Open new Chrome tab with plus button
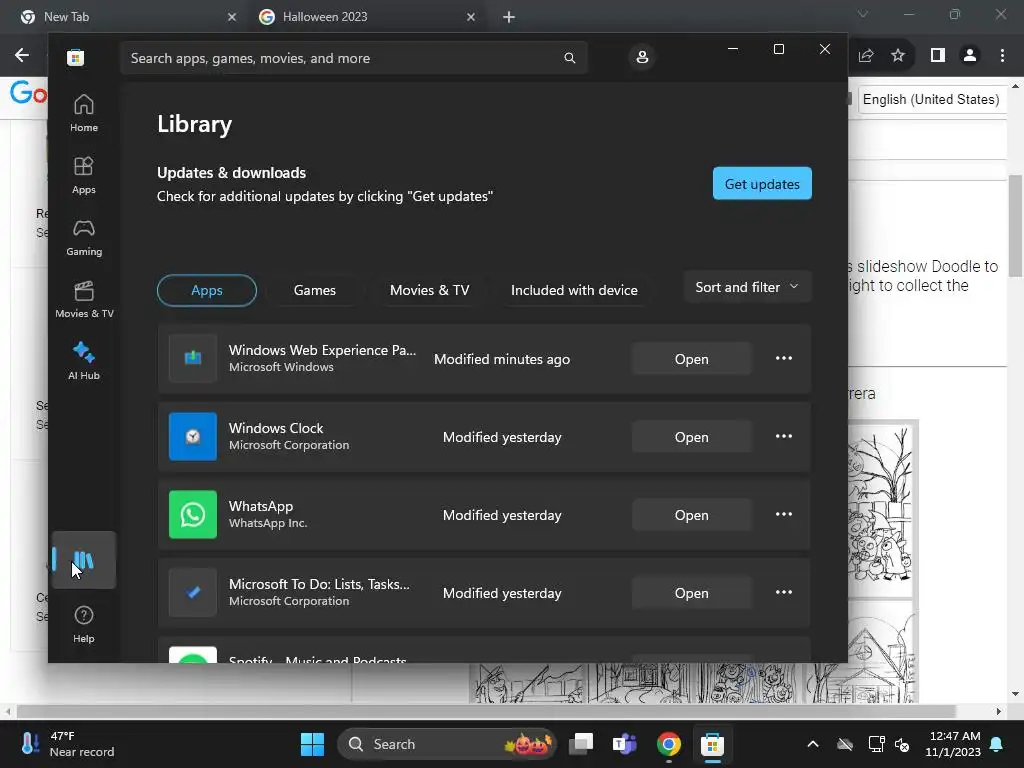This screenshot has width=1024, height=768. point(509,17)
